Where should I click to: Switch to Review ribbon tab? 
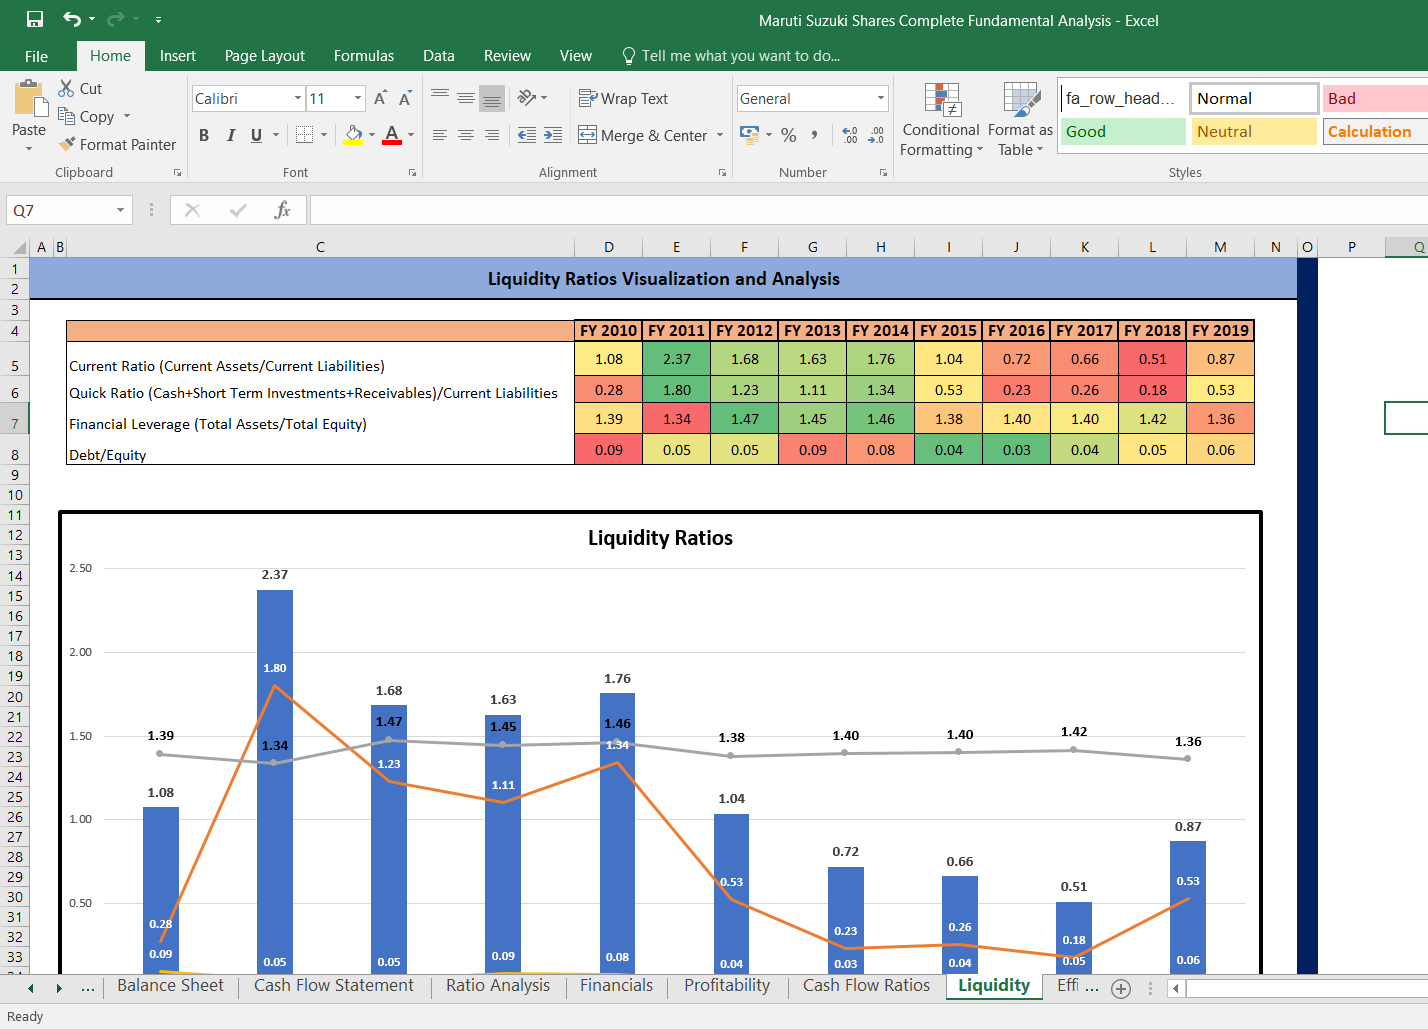(x=507, y=56)
